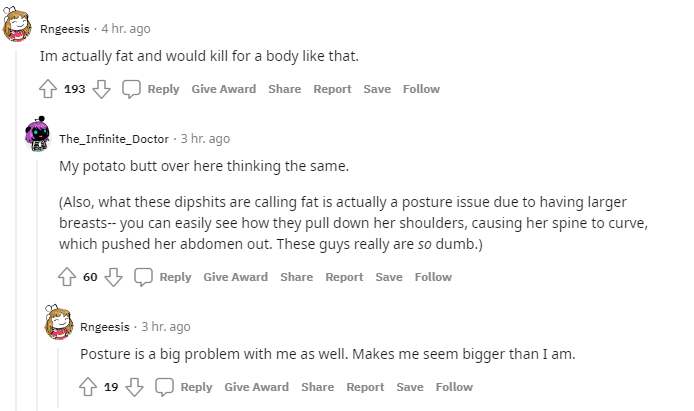Screen dimensions: 694x411
Task: Visit The_Infinite_Doctor username link
Action: pyautogui.click(x=114, y=139)
